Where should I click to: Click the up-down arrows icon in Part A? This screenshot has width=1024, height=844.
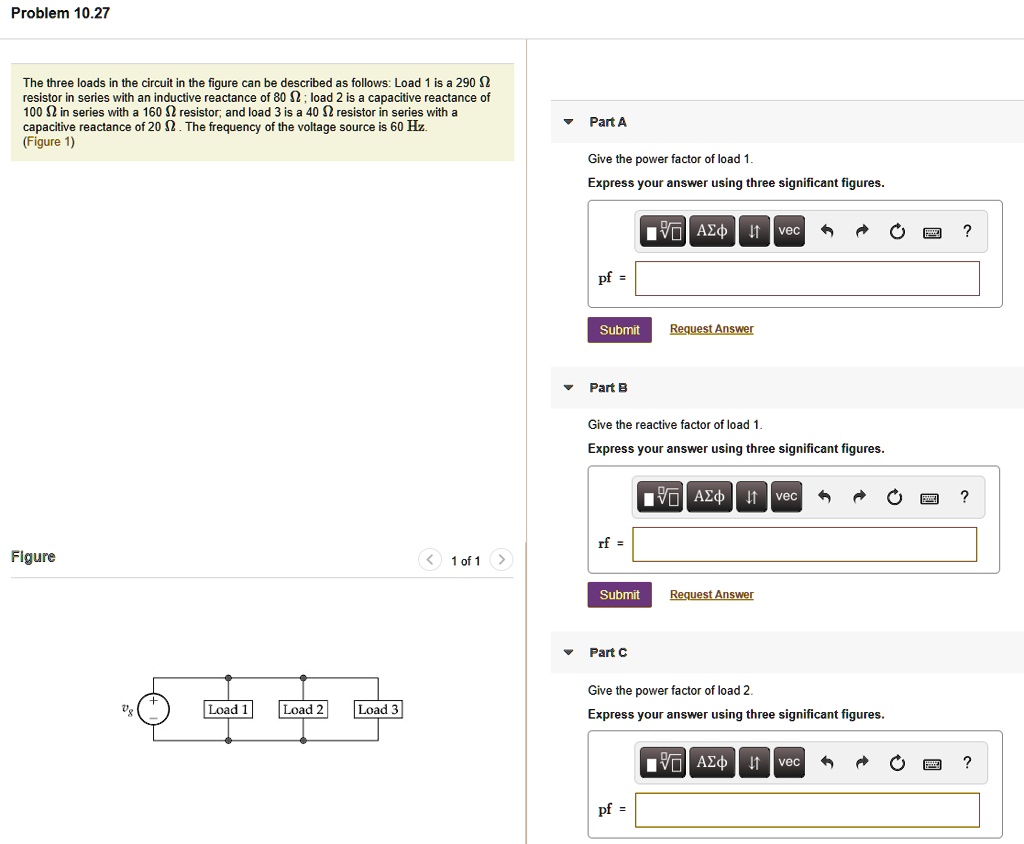point(753,230)
